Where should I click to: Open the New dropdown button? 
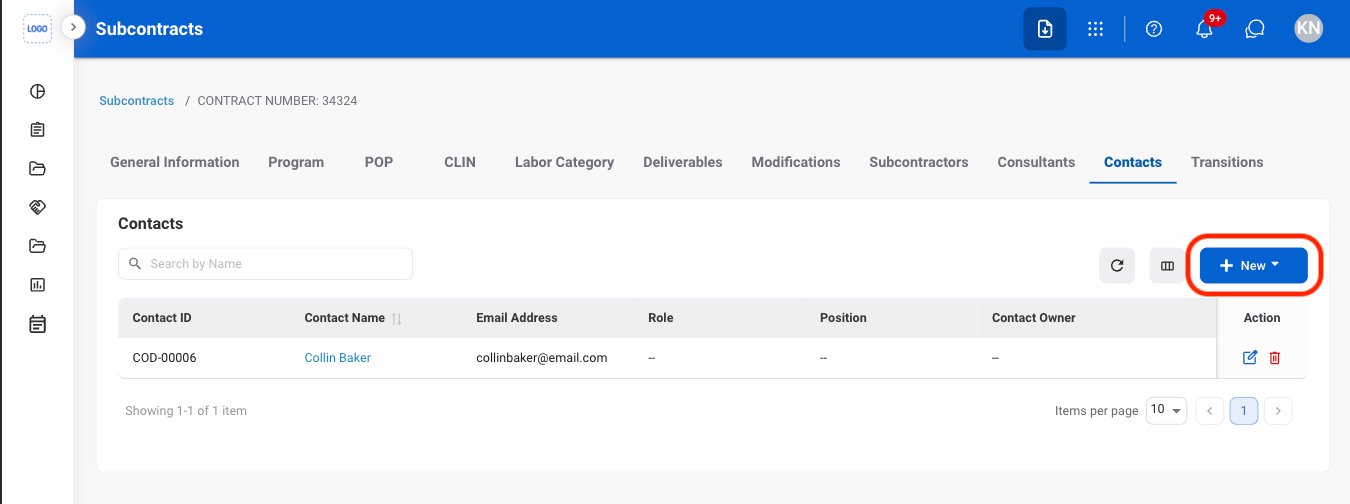point(1254,266)
